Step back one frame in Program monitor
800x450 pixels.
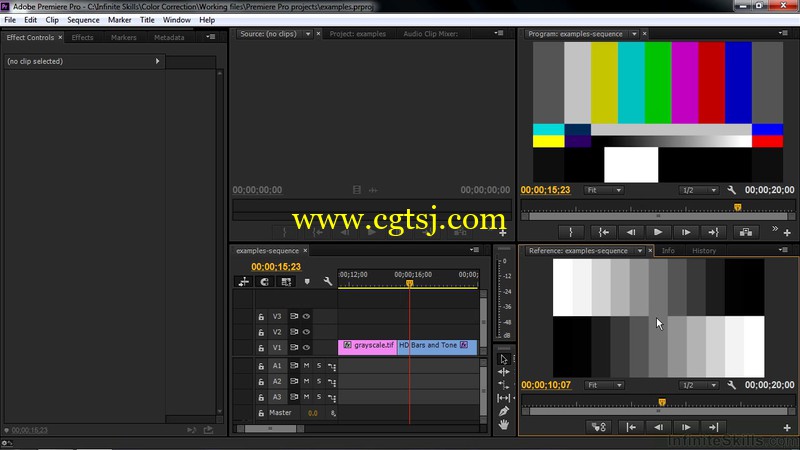coord(631,232)
